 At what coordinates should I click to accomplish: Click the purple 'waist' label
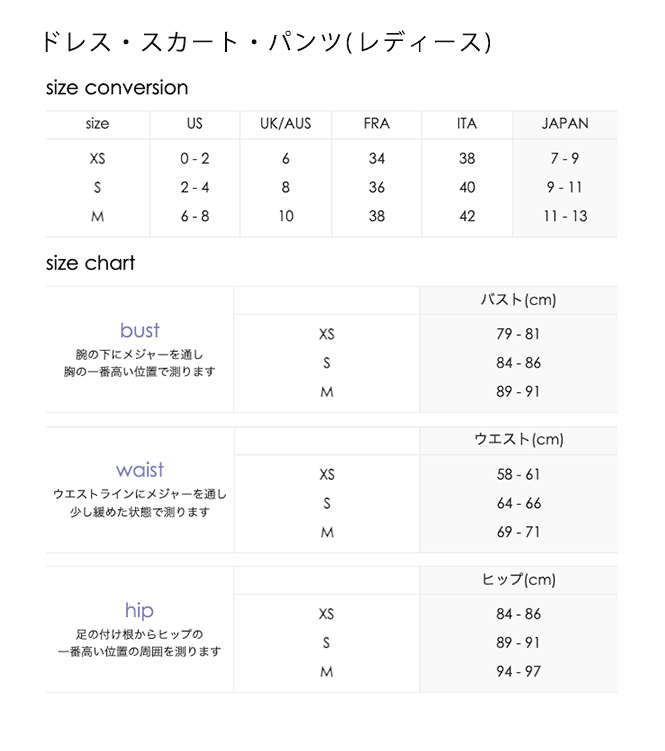click(139, 470)
